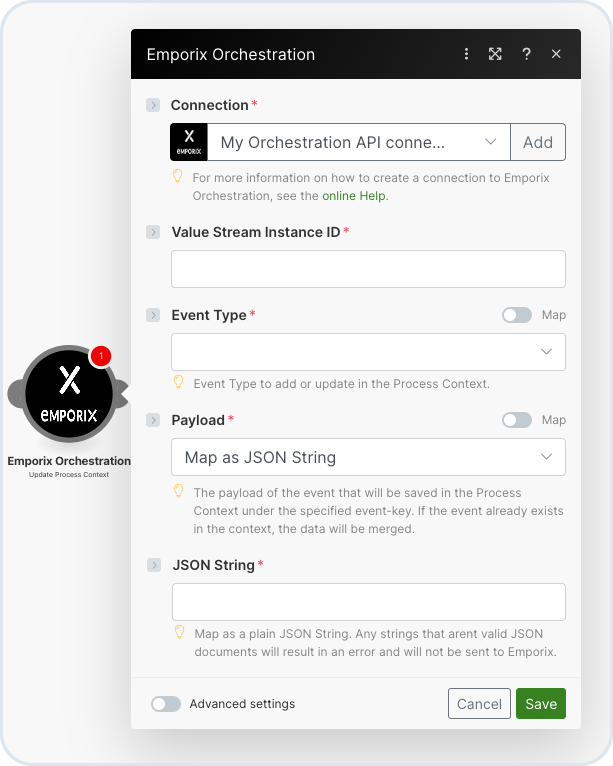
Task: Click the lightbulb hint icon under JSON String
Action: point(180,632)
